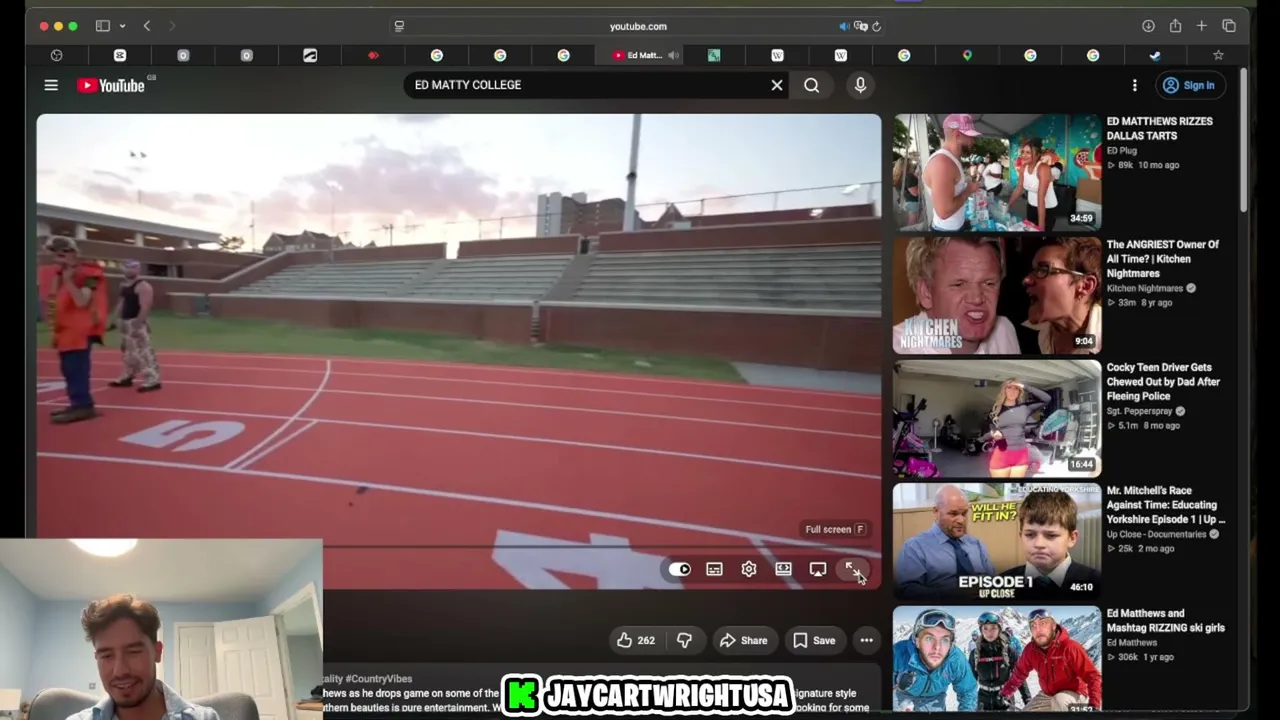Open 'Ed Matthews and Mashtag RIZZING ski girls' title
The height and width of the screenshot is (720, 1280).
1166,621
